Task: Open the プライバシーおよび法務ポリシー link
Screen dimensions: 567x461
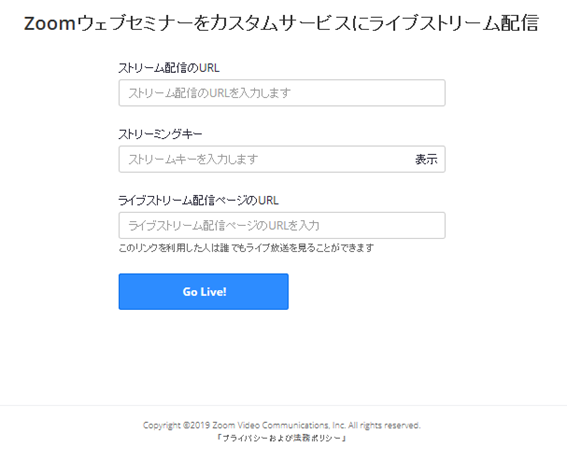Action: coord(282,438)
